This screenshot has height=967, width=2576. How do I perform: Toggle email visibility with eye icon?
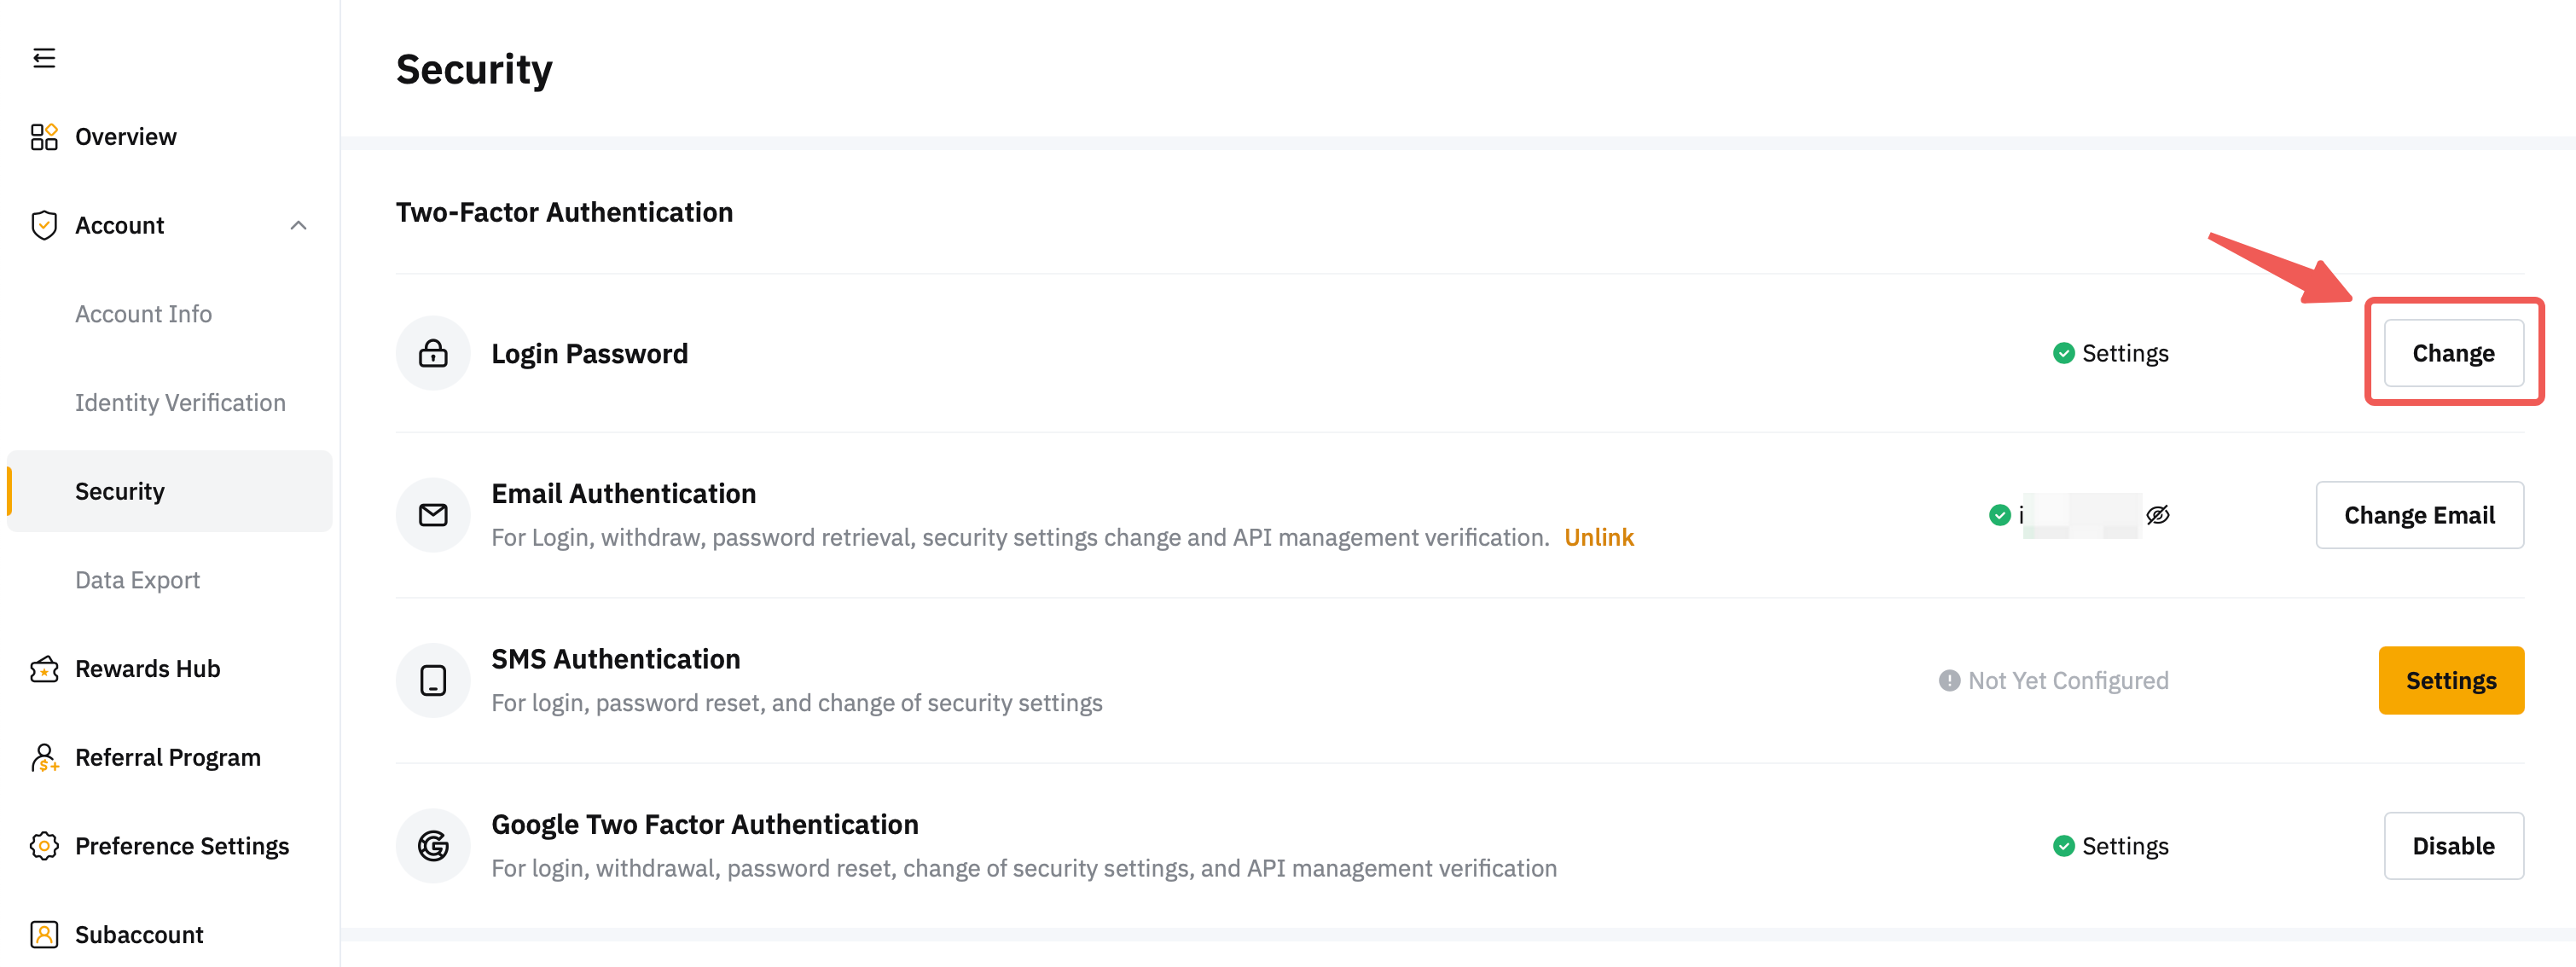point(2158,516)
